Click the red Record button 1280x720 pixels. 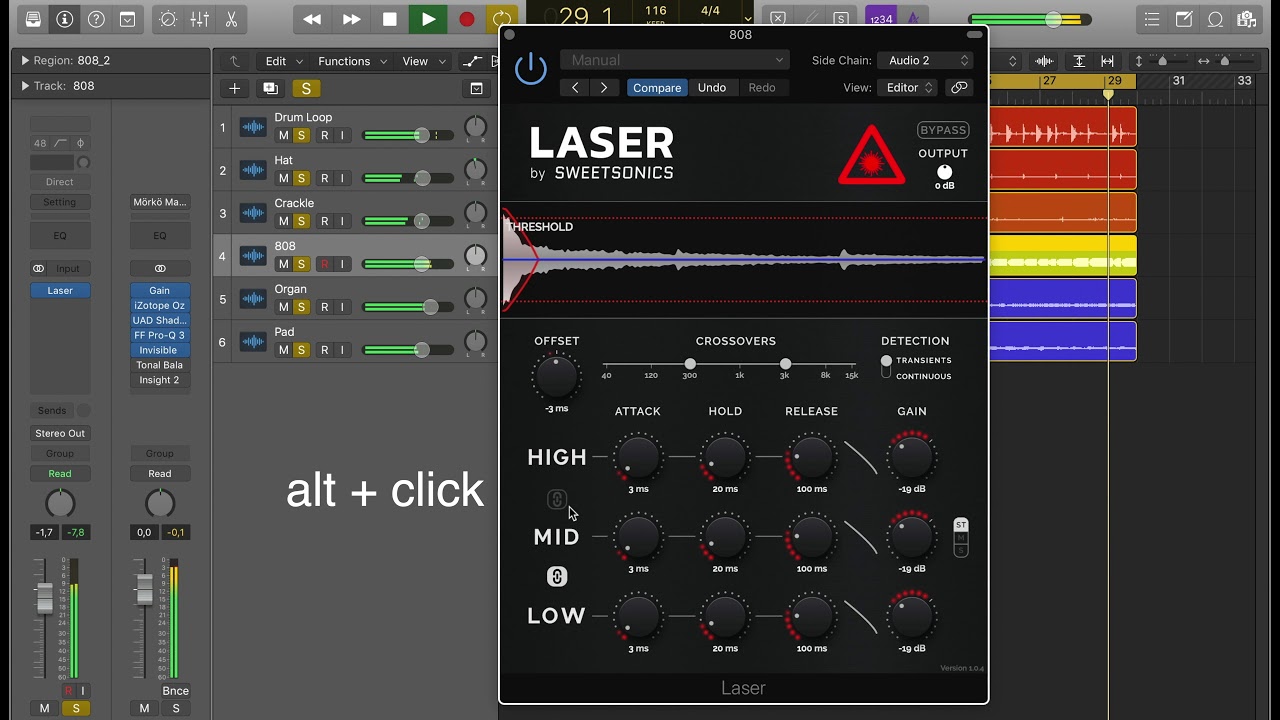[466, 19]
